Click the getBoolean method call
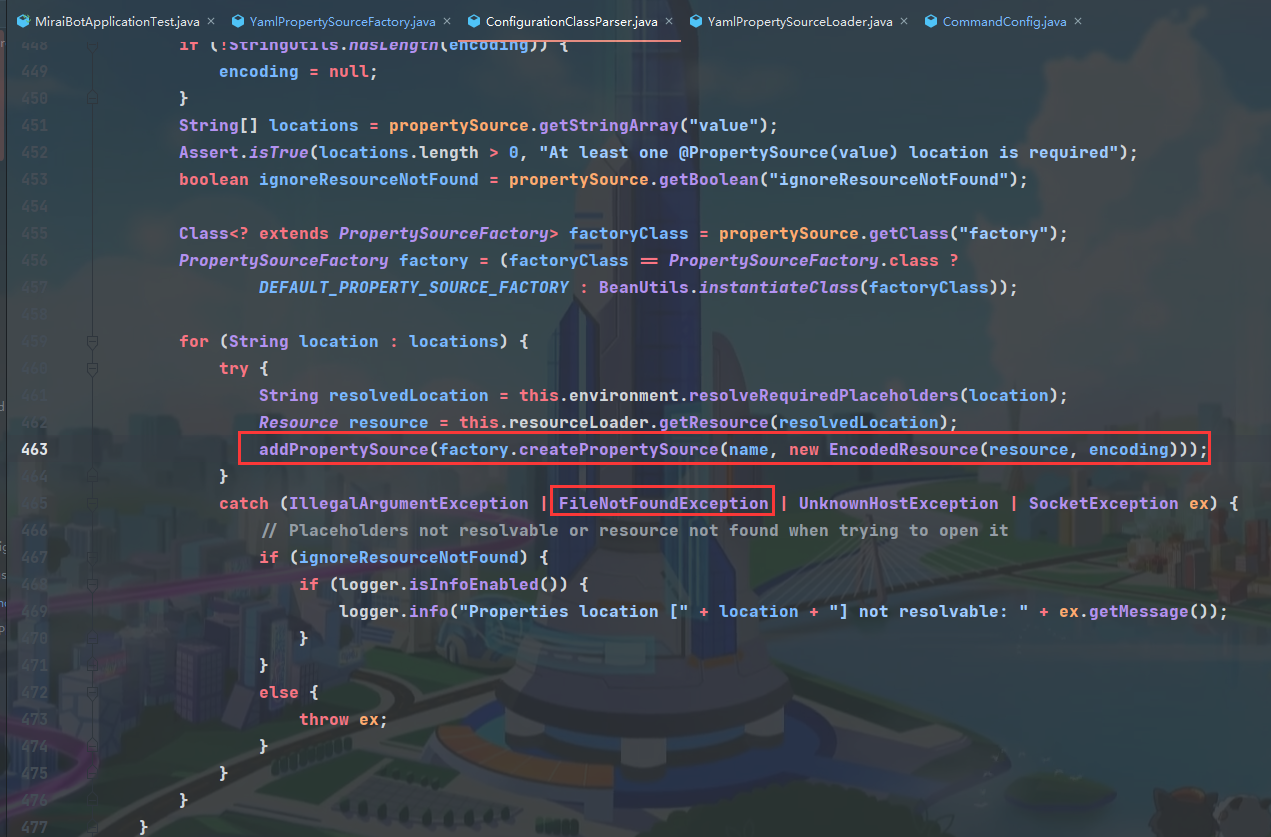The height and width of the screenshot is (837, 1271). [709, 179]
